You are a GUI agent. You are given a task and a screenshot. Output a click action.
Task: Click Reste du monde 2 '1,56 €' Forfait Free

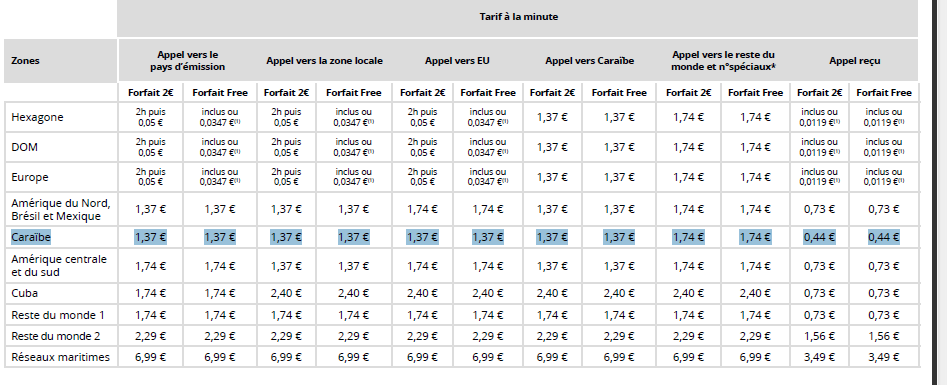pos(884,336)
